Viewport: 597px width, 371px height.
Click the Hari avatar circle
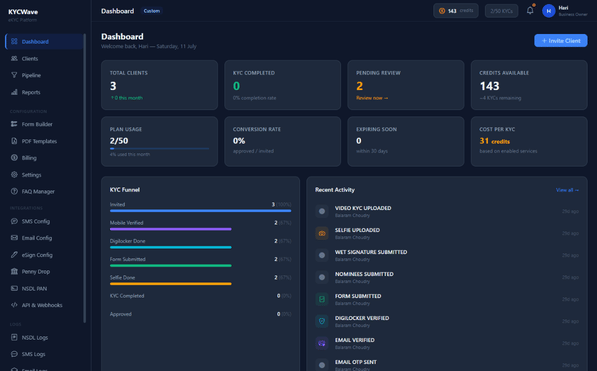pos(549,11)
